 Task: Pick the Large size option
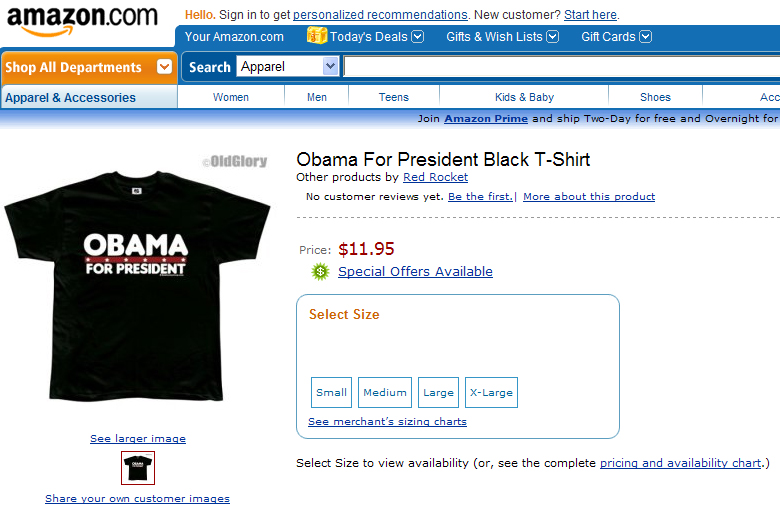click(438, 392)
